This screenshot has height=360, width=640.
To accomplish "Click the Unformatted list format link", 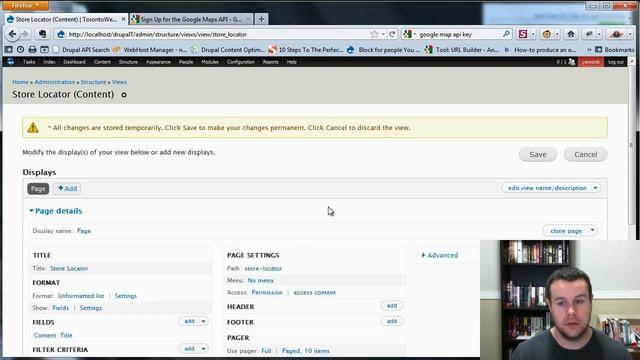I will (81, 296).
